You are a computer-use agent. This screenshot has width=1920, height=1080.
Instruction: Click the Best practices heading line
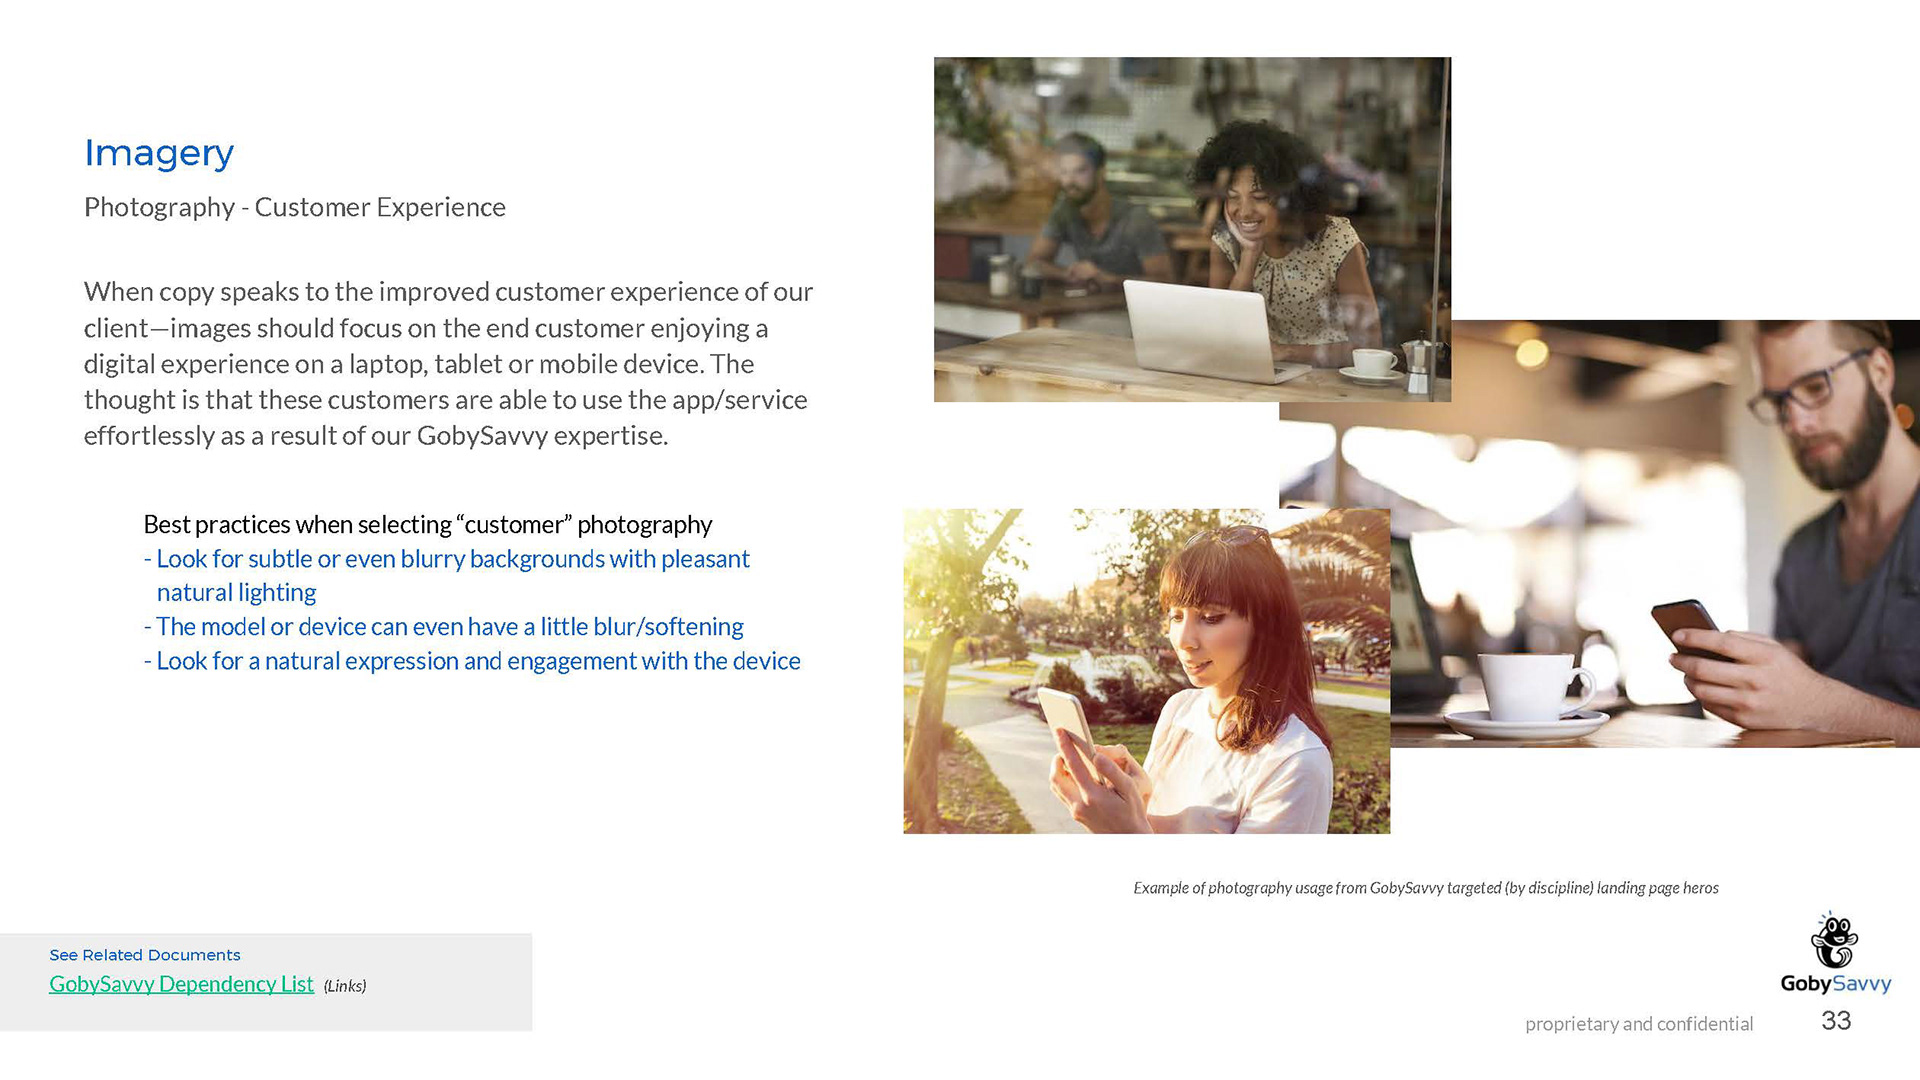tap(428, 525)
